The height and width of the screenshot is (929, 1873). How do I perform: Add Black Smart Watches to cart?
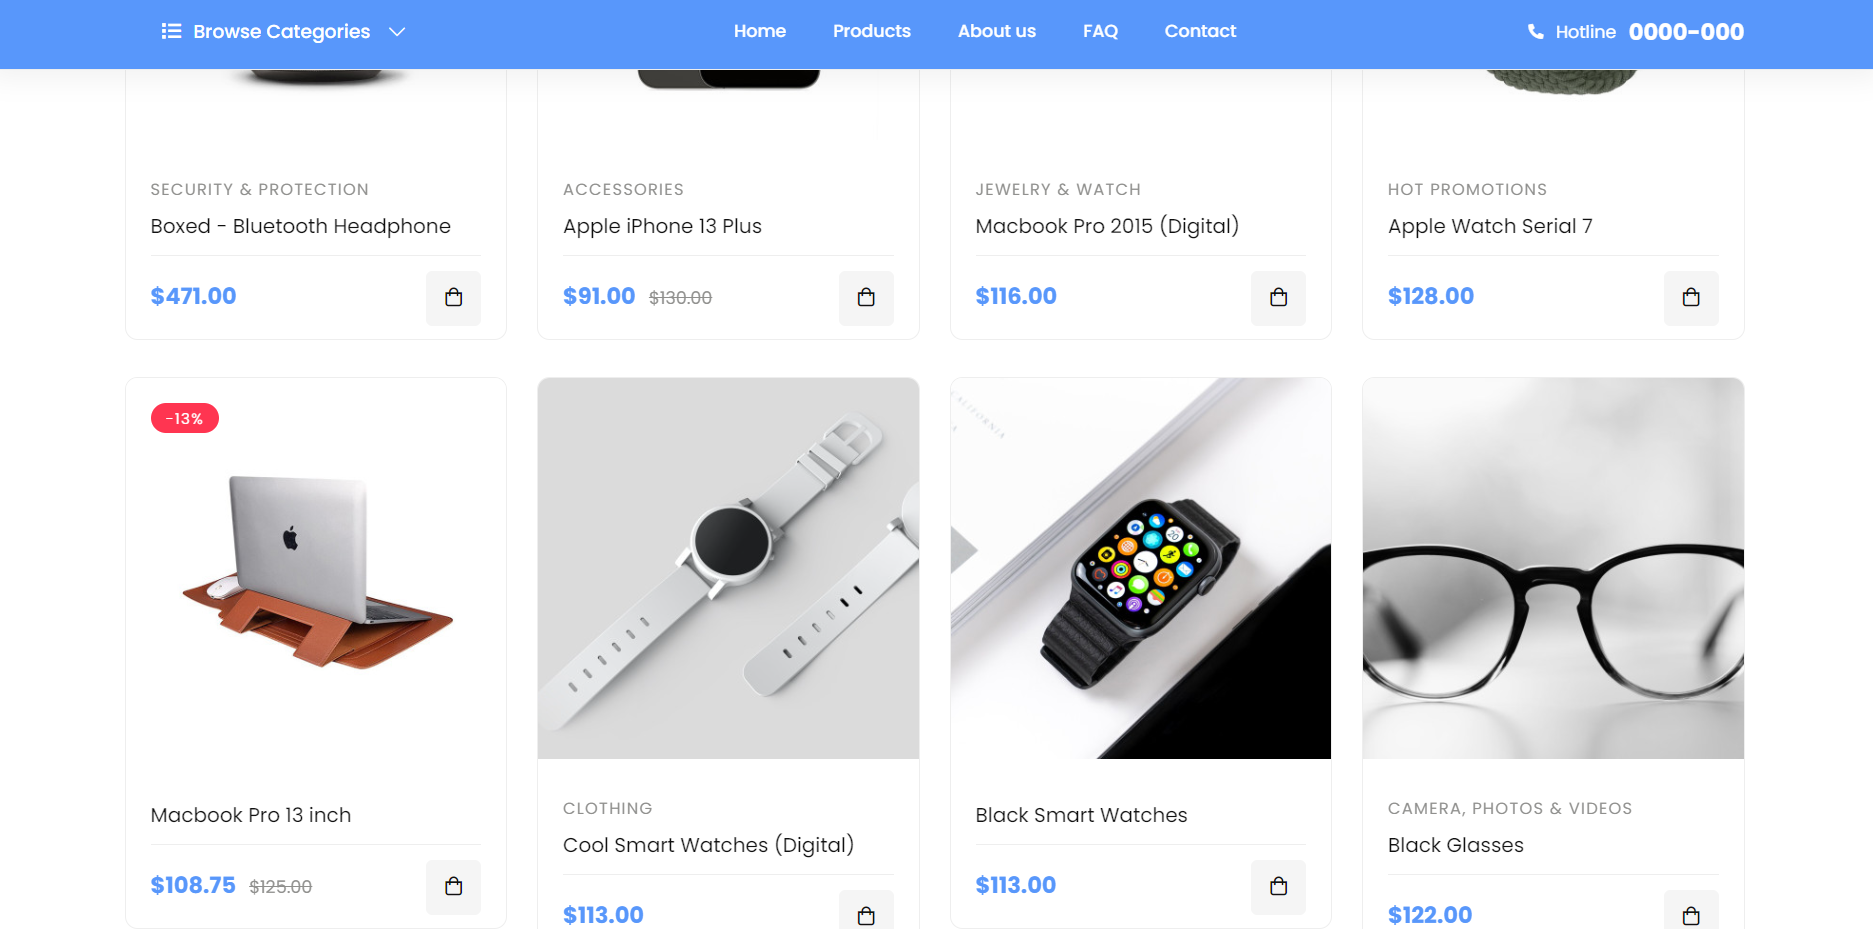point(1278,887)
